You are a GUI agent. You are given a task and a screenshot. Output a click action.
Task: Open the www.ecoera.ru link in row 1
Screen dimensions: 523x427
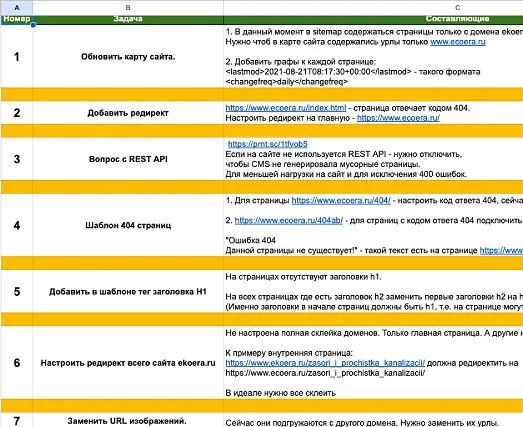coord(458,42)
